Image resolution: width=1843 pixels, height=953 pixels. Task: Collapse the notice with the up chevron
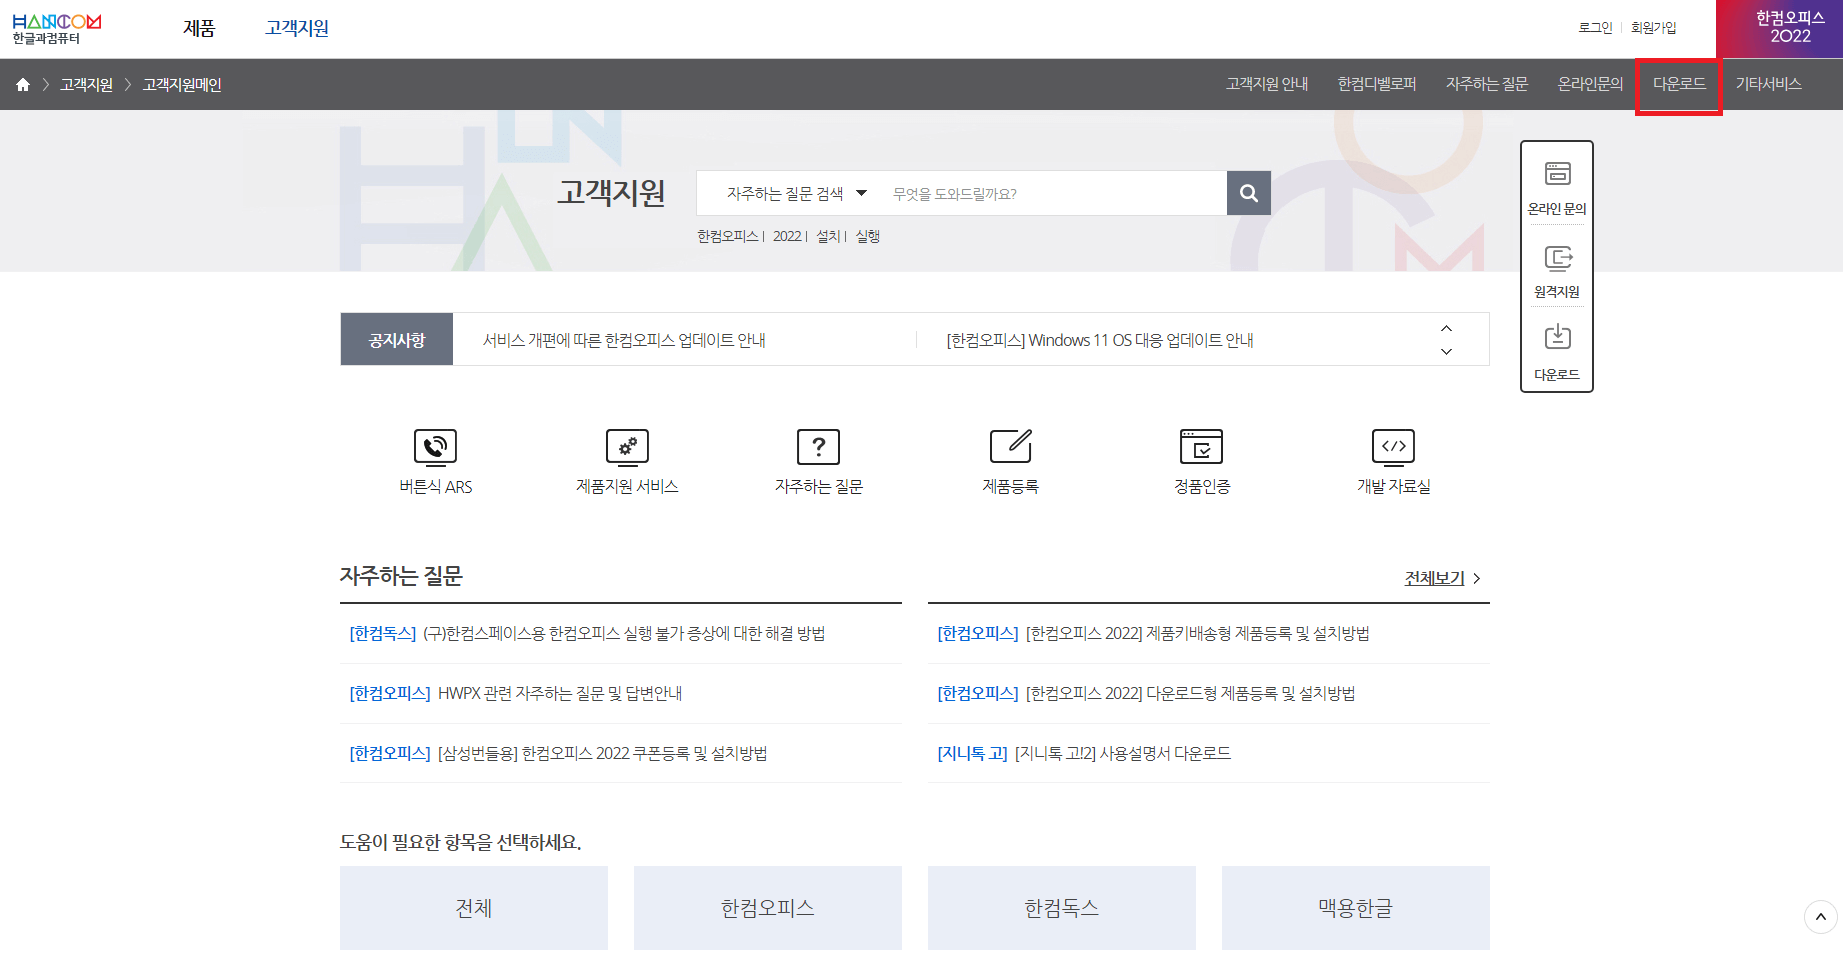coord(1446,327)
